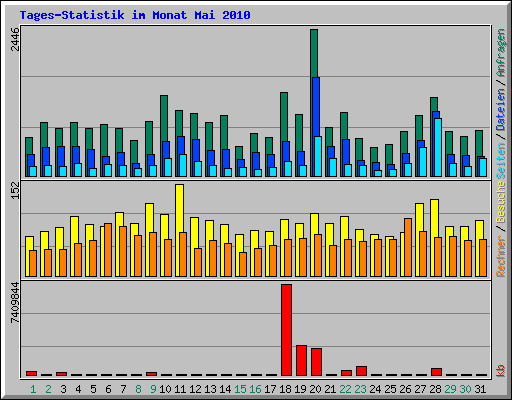Select day label '23' on the x-axis

(360, 389)
